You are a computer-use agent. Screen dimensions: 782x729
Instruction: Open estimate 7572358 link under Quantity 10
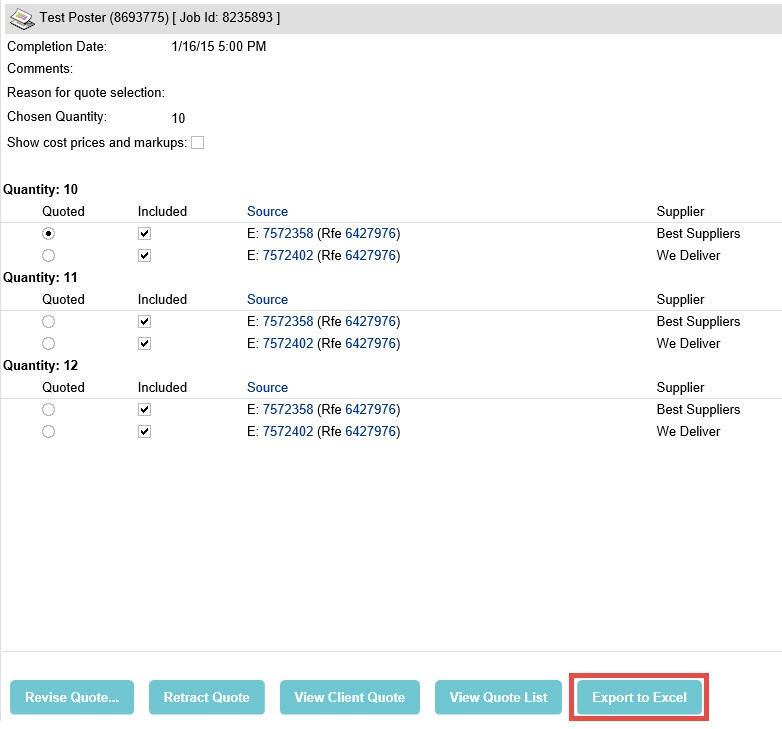click(x=288, y=233)
